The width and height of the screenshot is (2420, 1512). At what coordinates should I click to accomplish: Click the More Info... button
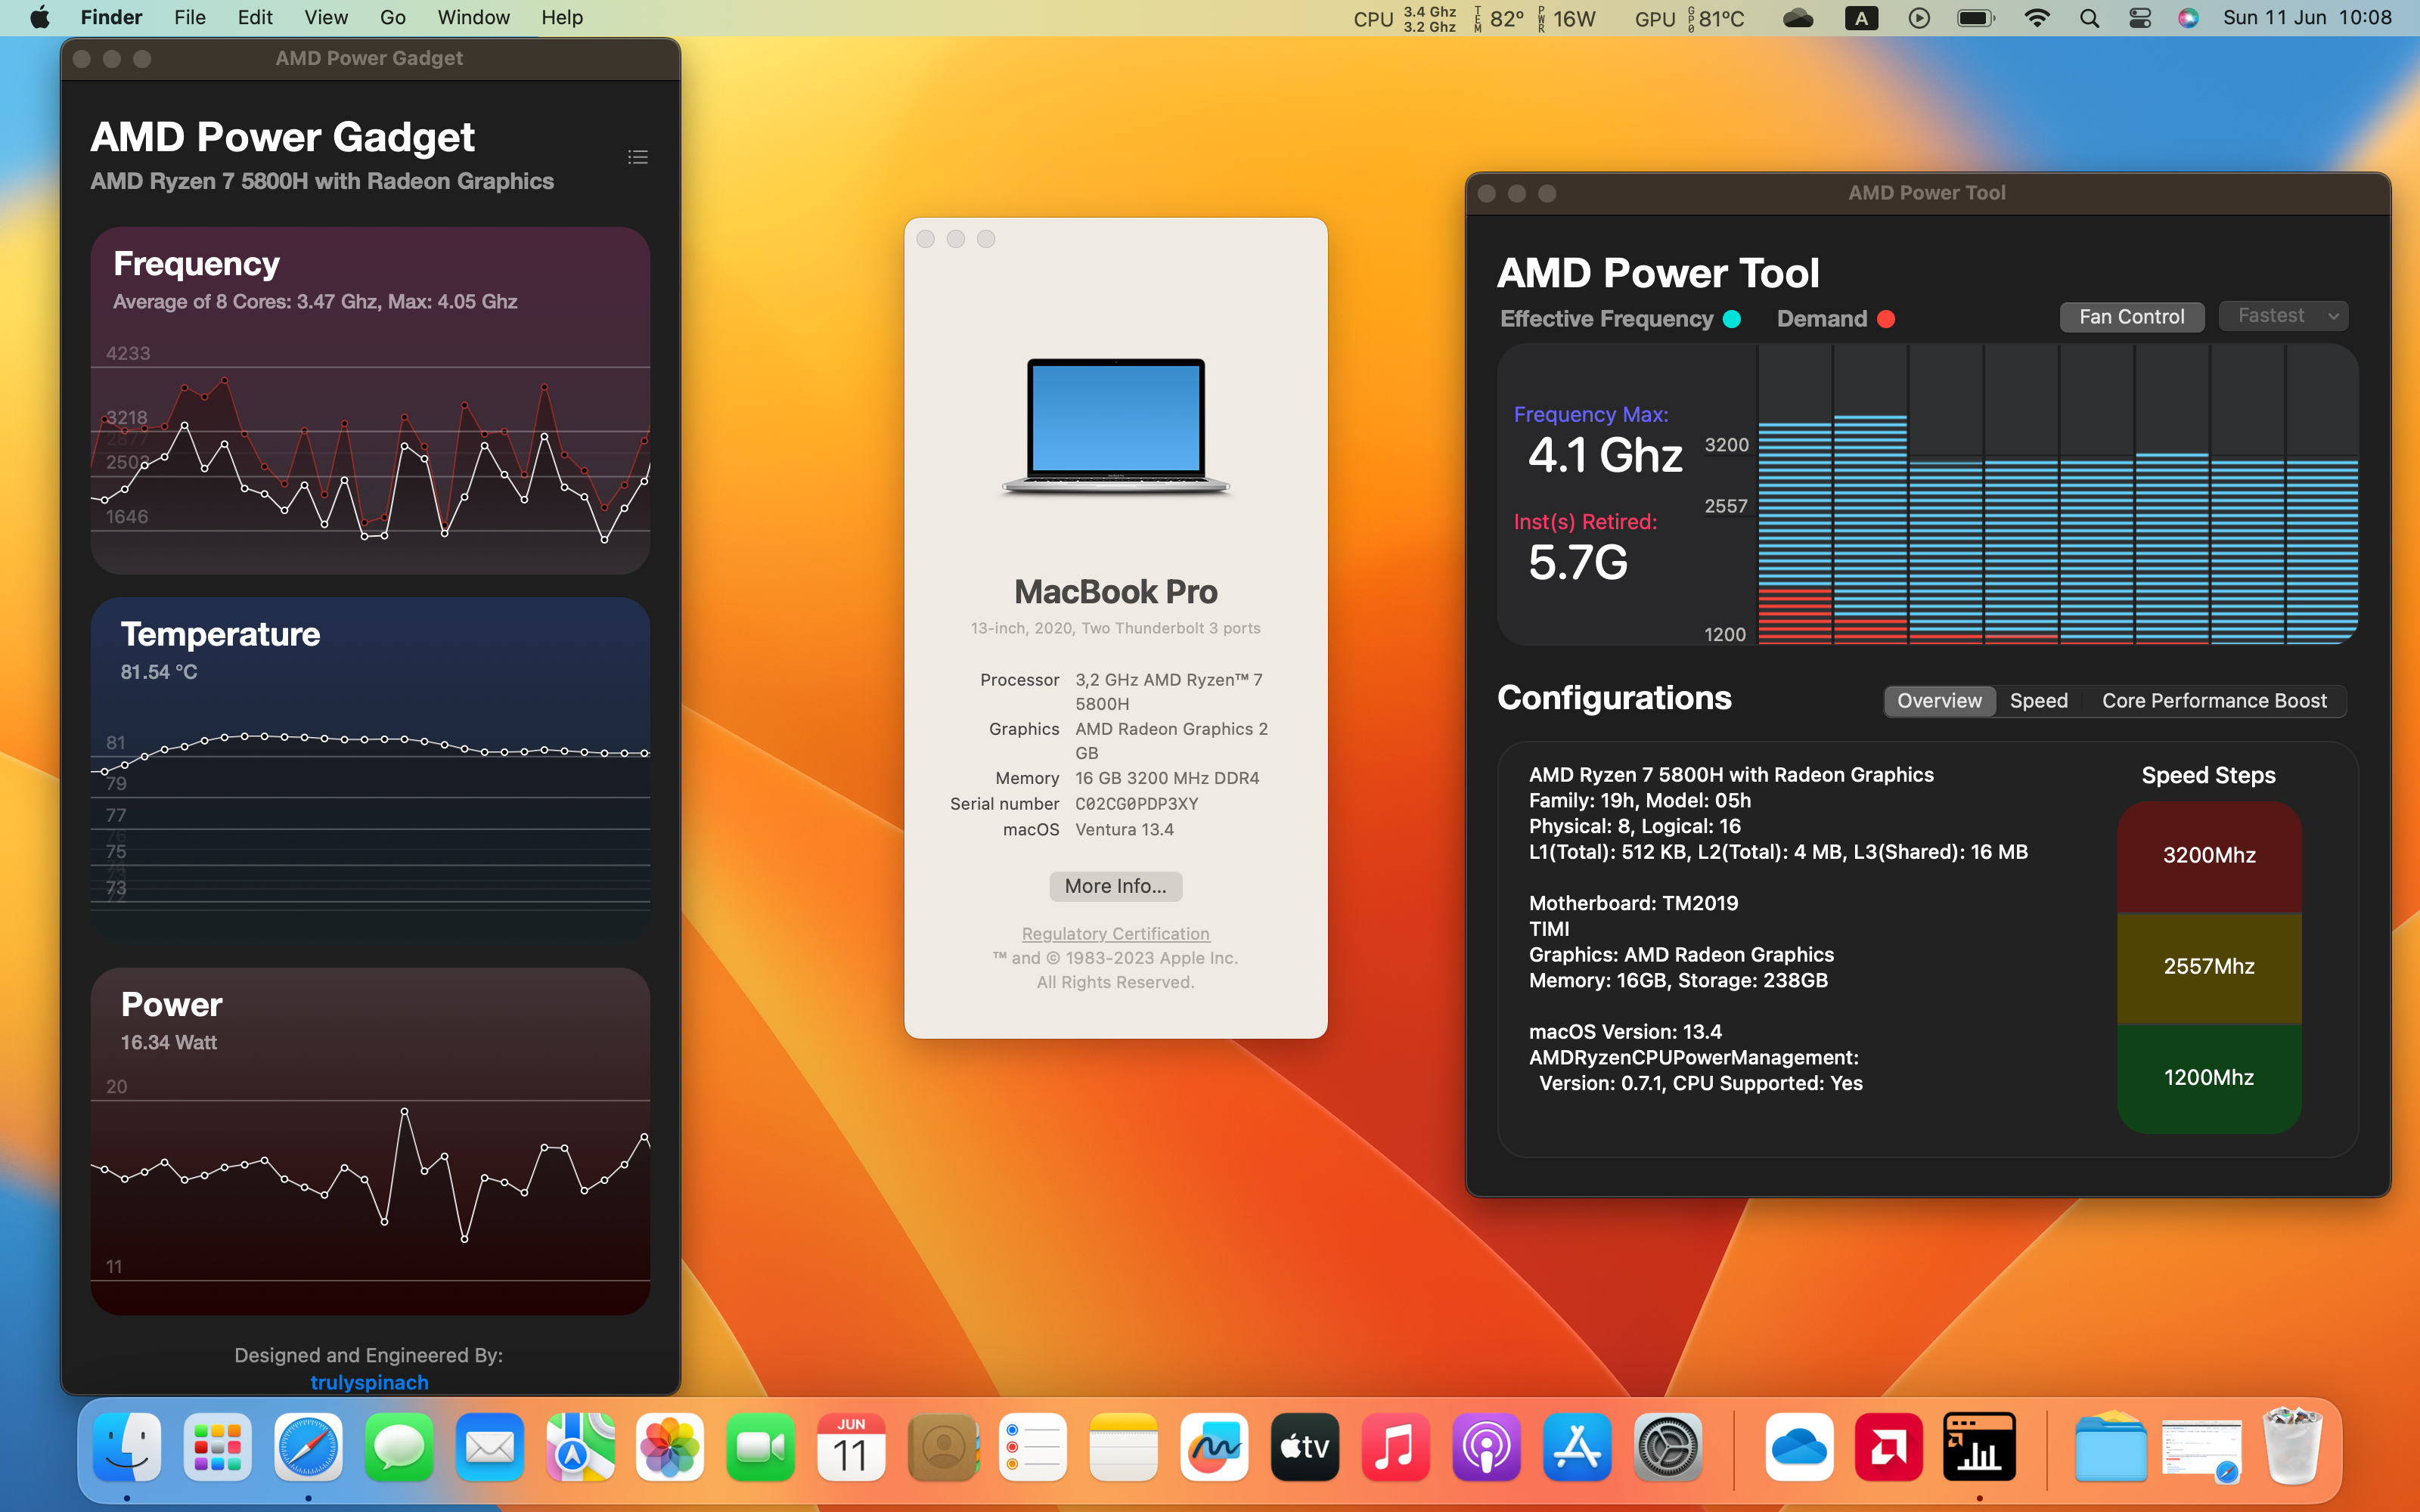point(1115,886)
